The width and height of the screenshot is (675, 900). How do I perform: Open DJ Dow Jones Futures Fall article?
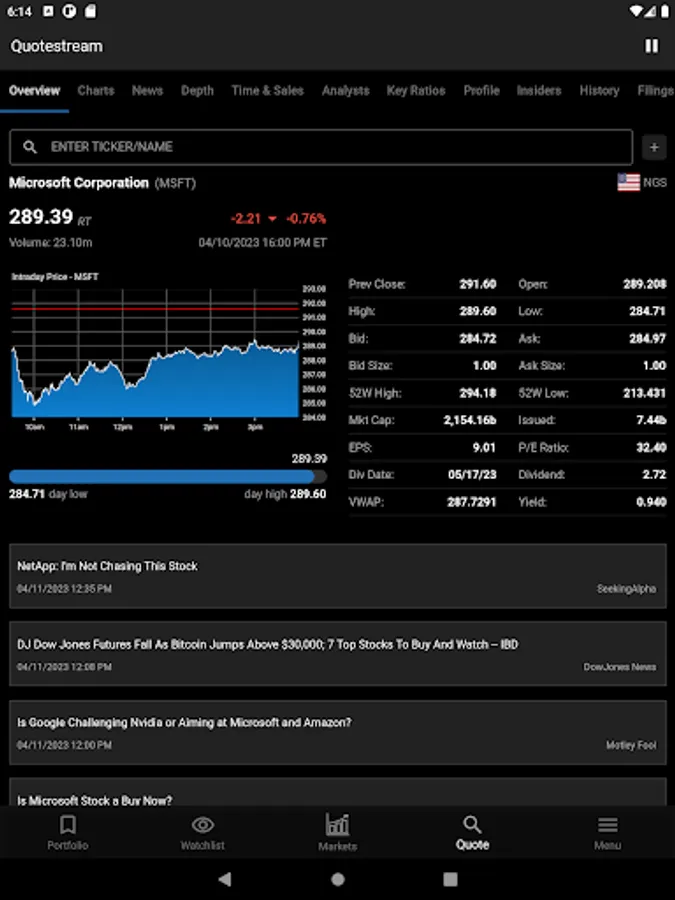point(338,654)
